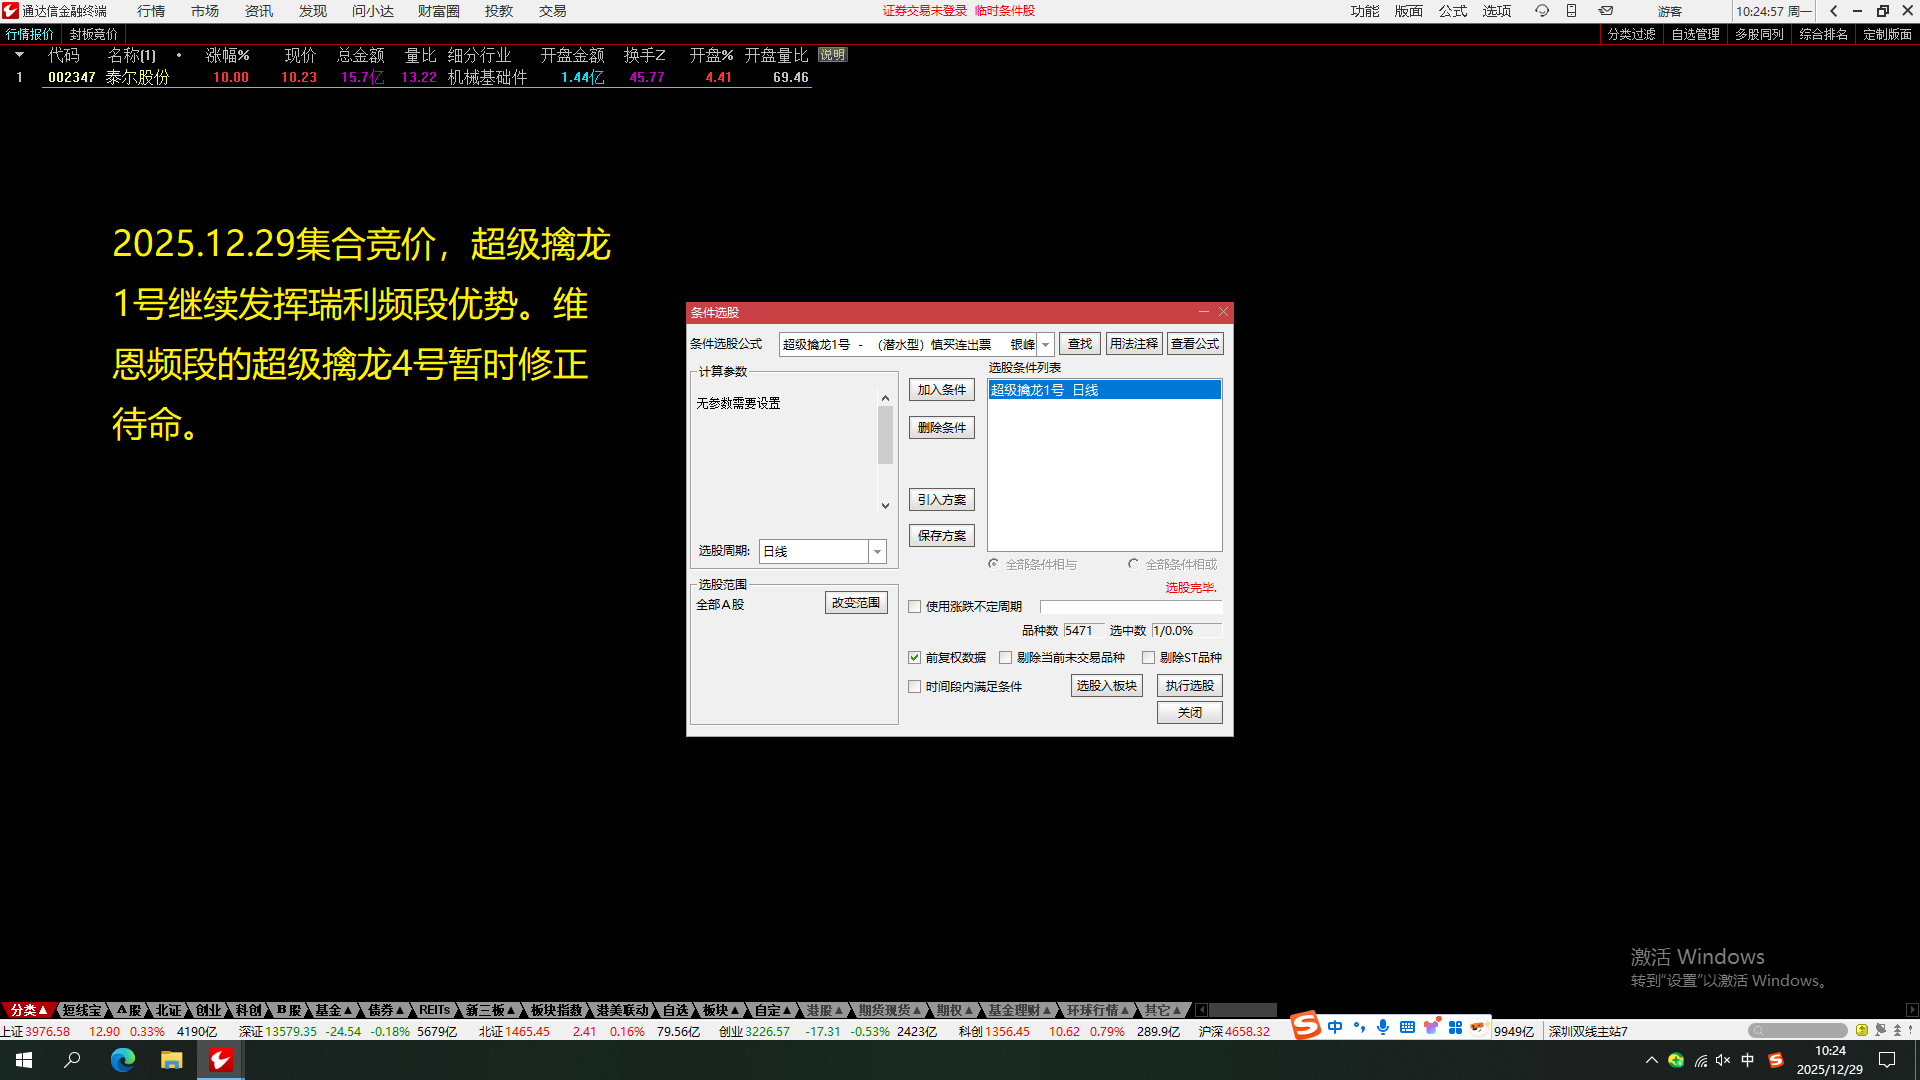This screenshot has height=1080, width=1920.
Task: Switch to the 封板竞价 tab
Action: [93, 34]
